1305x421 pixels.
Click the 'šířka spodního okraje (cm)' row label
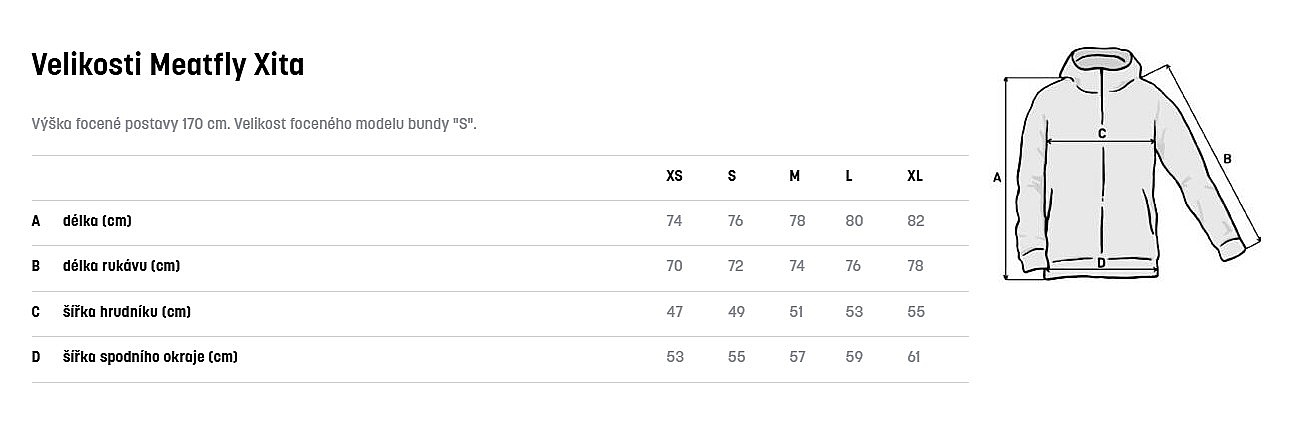click(x=149, y=357)
